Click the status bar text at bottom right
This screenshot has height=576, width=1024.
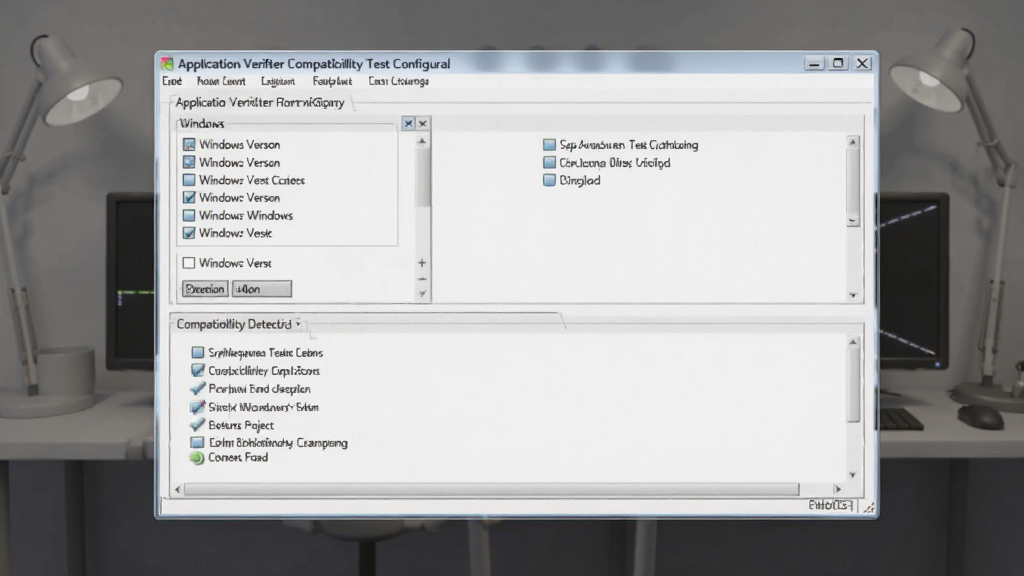coord(830,505)
